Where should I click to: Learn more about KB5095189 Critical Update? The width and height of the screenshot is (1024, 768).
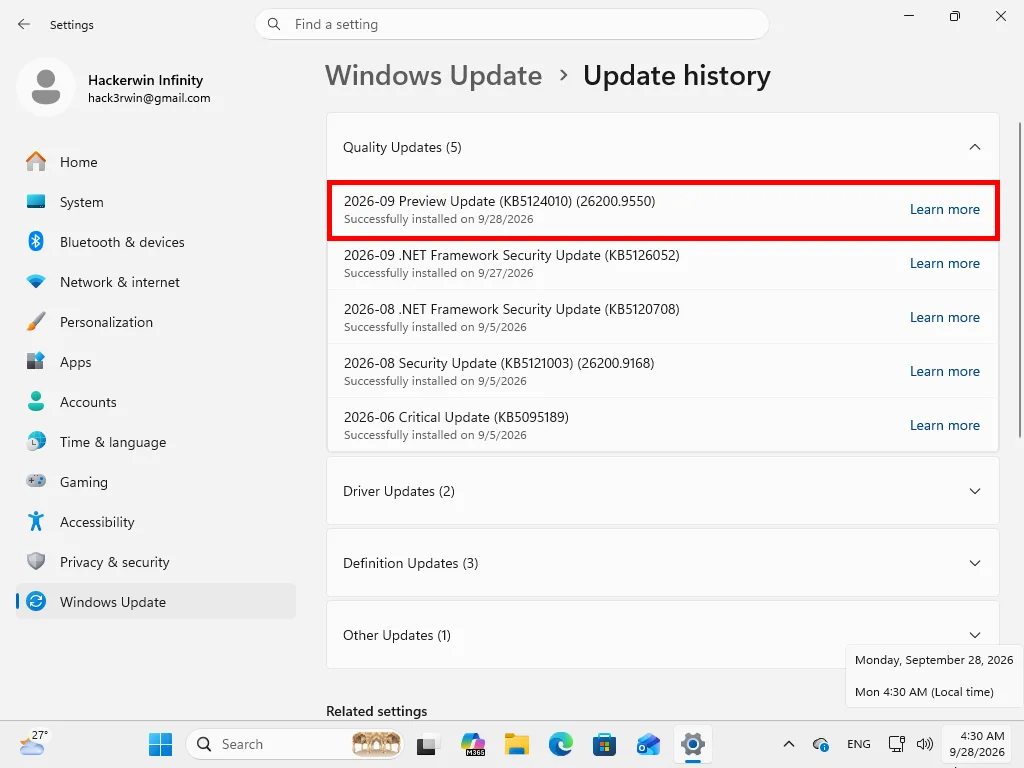944,425
